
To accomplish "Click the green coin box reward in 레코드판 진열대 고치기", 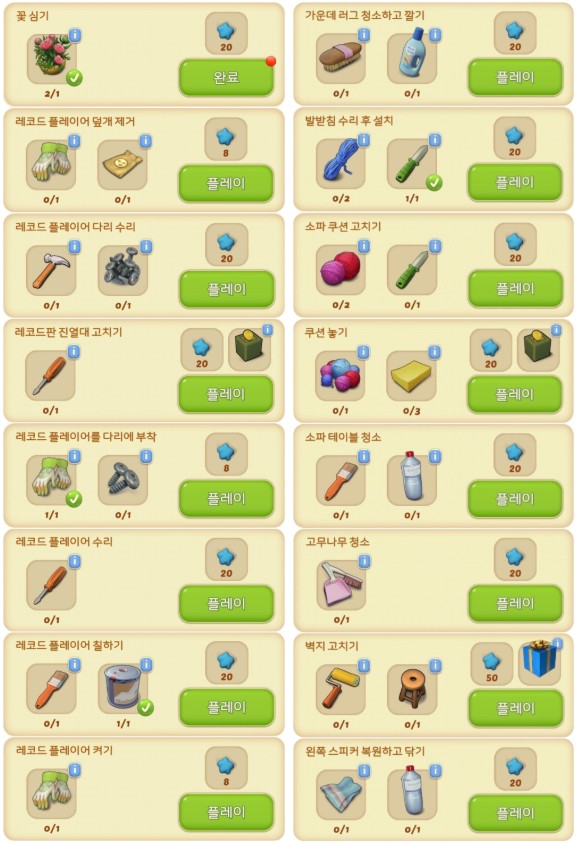I will [x=249, y=348].
